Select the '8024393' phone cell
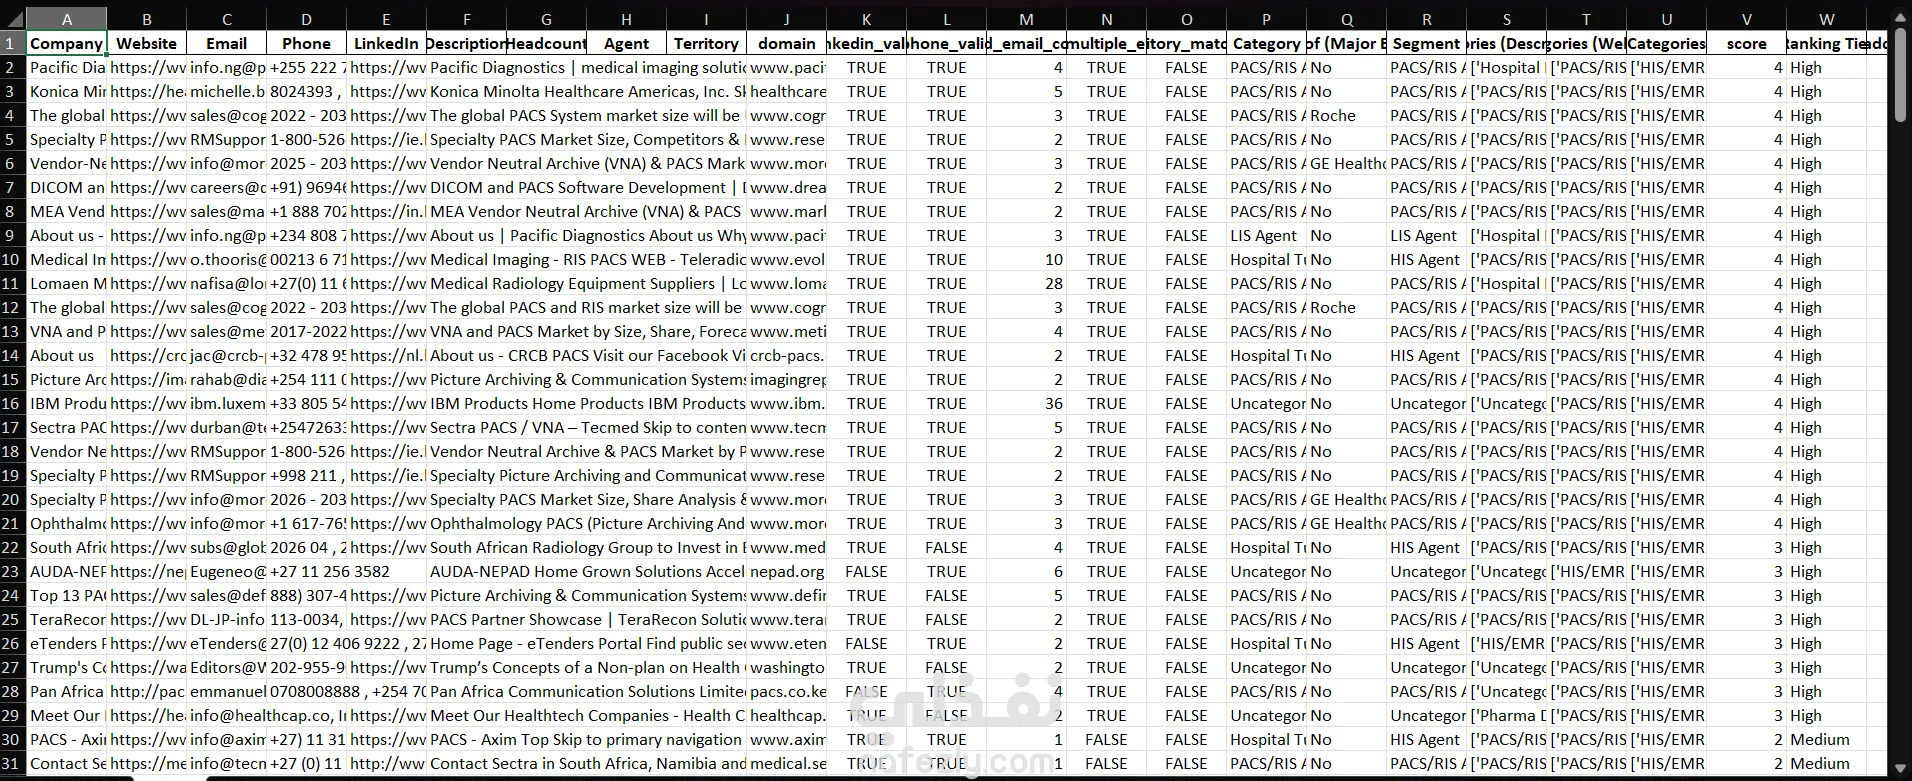Image resolution: width=1912 pixels, height=781 pixels. click(306, 91)
